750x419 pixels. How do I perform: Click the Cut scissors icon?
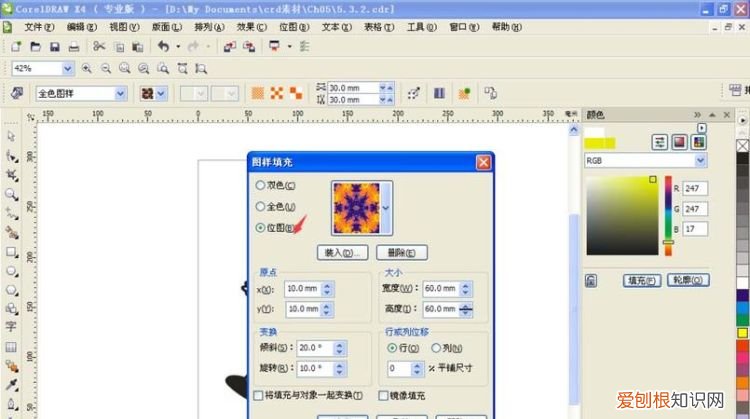click(x=99, y=46)
